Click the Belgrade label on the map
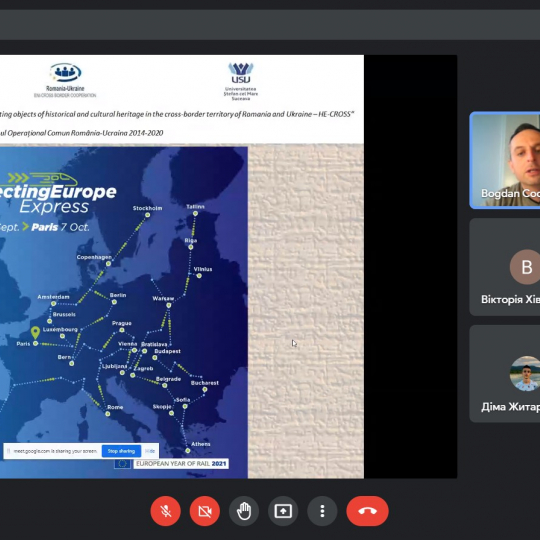540x540 pixels. pyautogui.click(x=168, y=379)
